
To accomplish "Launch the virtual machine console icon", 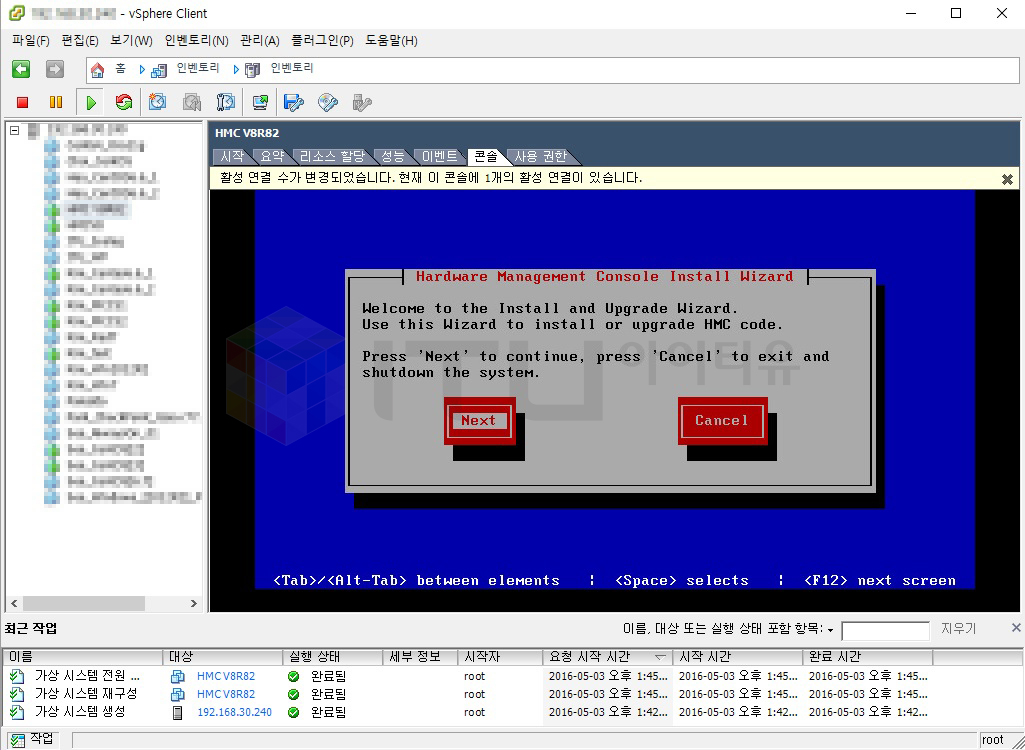I will click(260, 102).
